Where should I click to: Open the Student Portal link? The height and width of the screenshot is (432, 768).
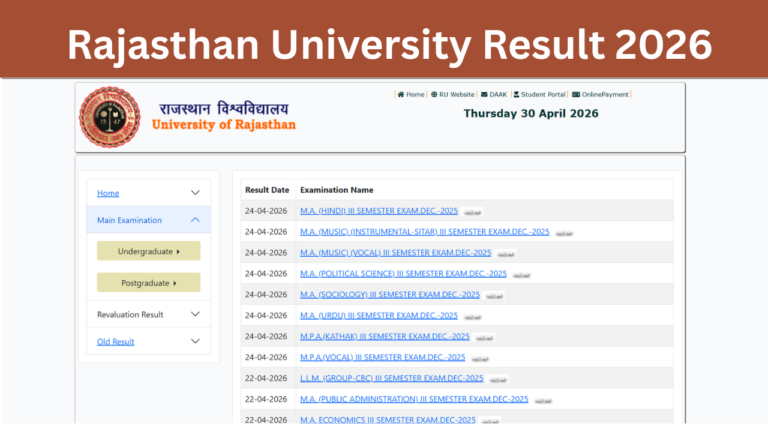[x=543, y=95]
